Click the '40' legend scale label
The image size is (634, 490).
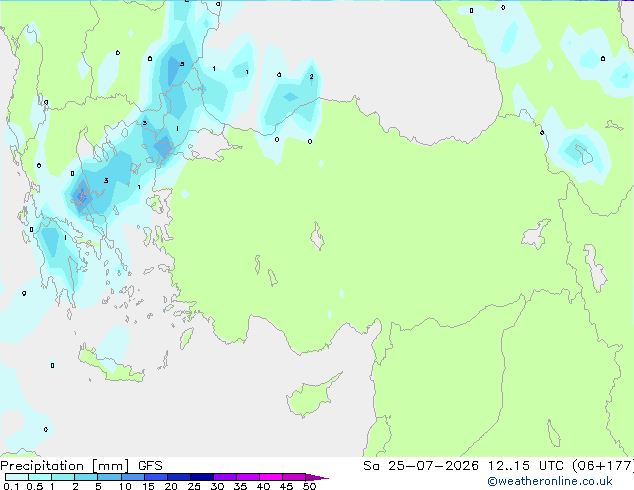(263, 486)
